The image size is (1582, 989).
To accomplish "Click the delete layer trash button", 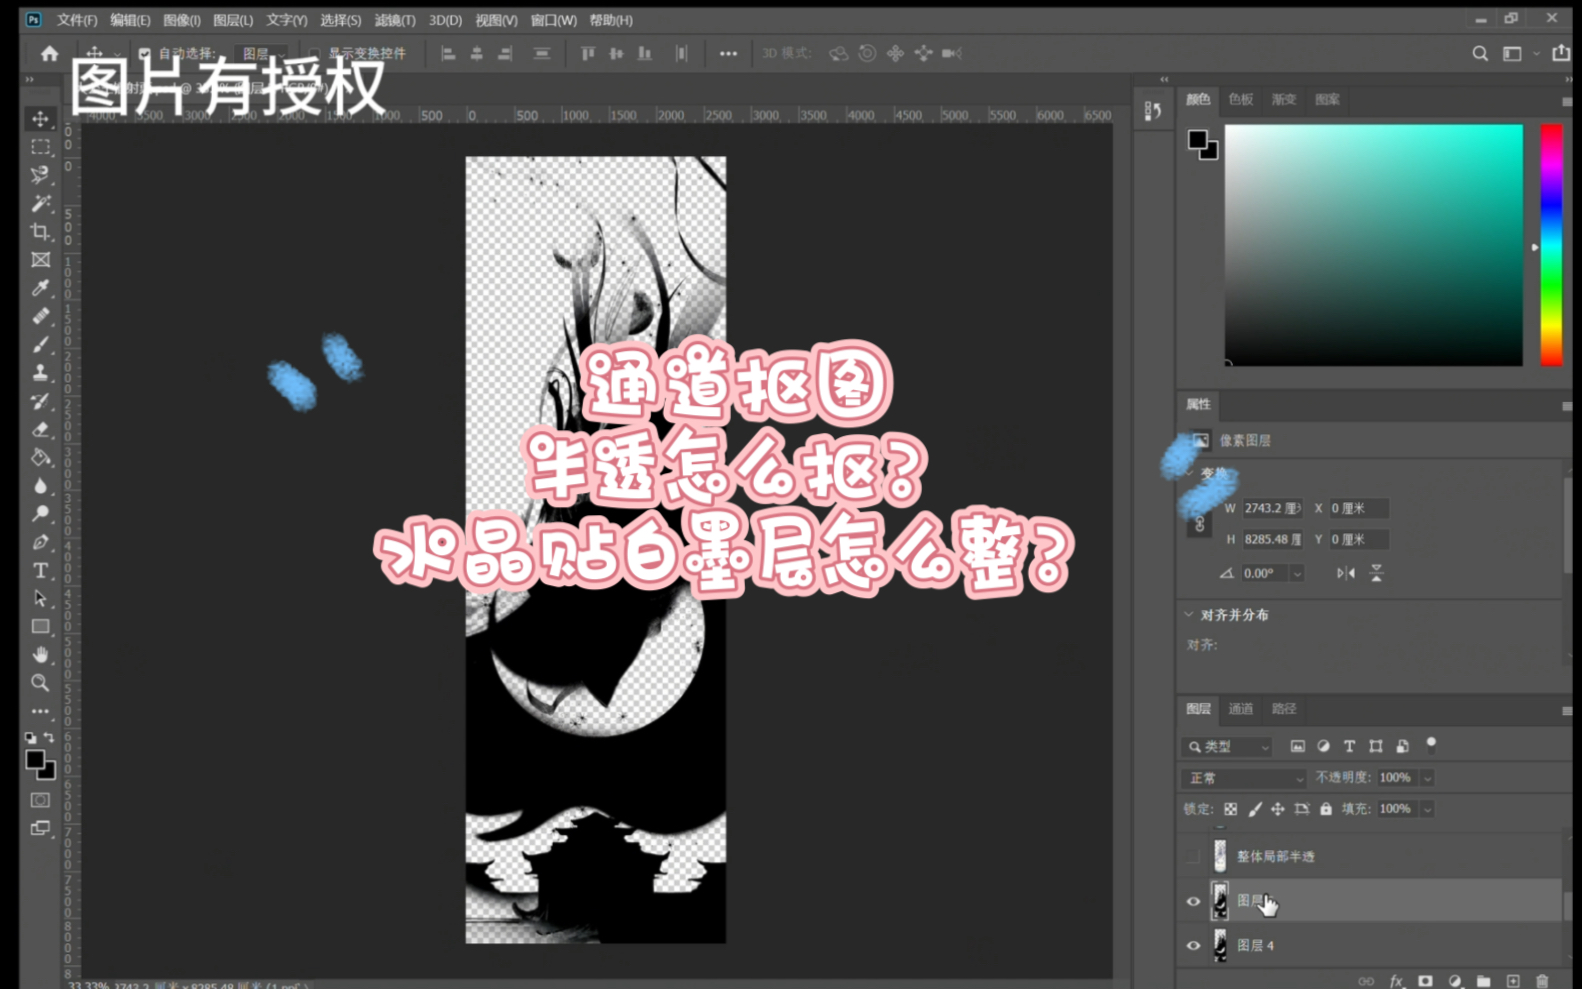I will pos(1542,981).
